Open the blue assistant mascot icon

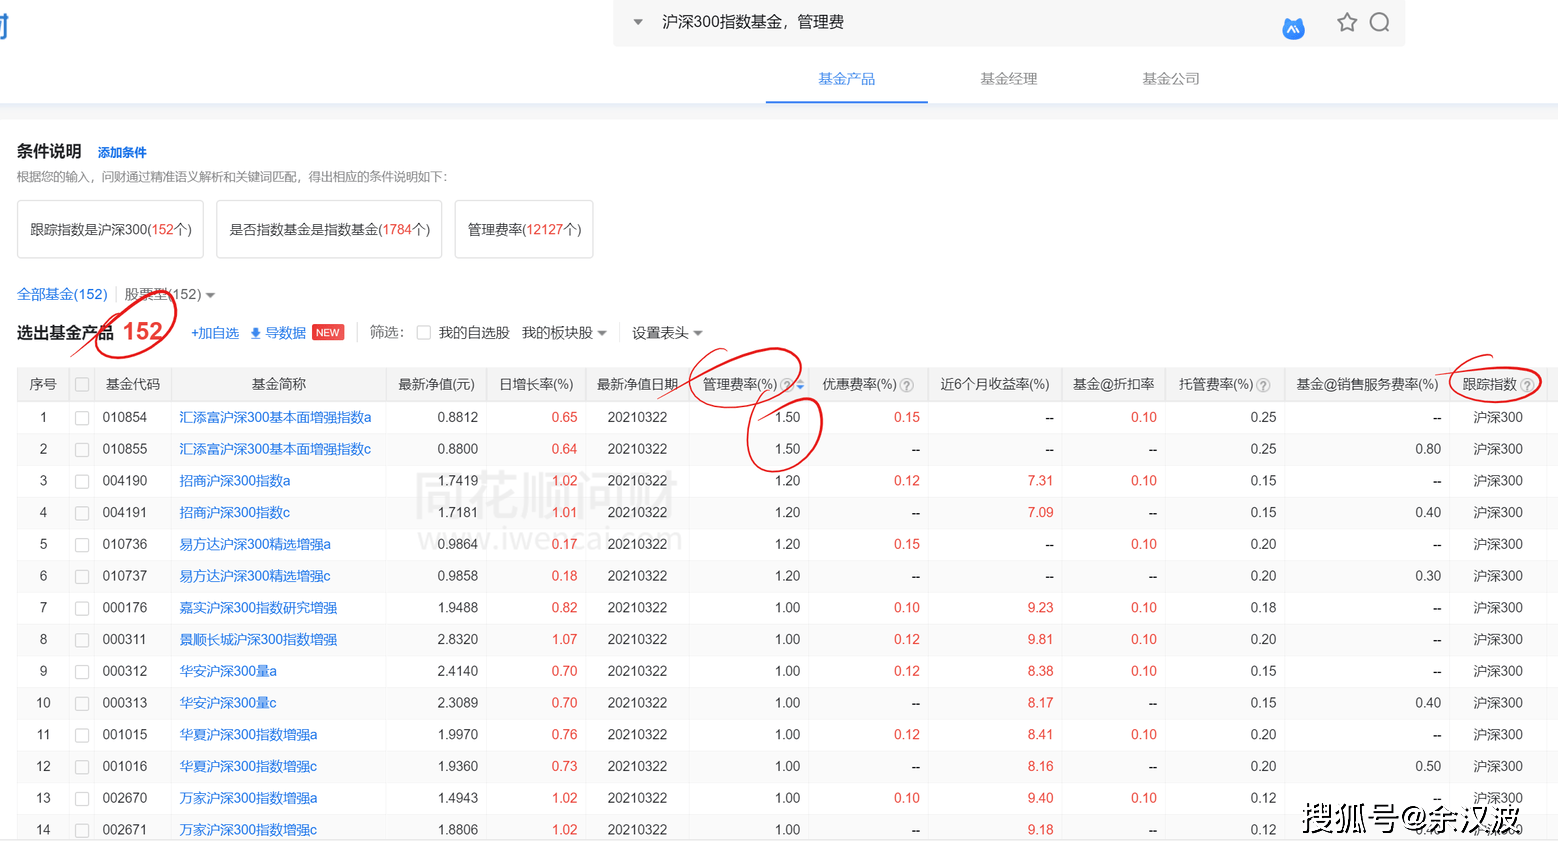pos(1293,29)
